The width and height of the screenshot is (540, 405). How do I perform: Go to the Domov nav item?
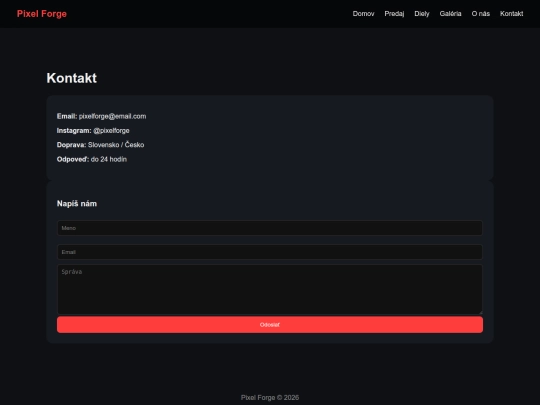[363, 14]
